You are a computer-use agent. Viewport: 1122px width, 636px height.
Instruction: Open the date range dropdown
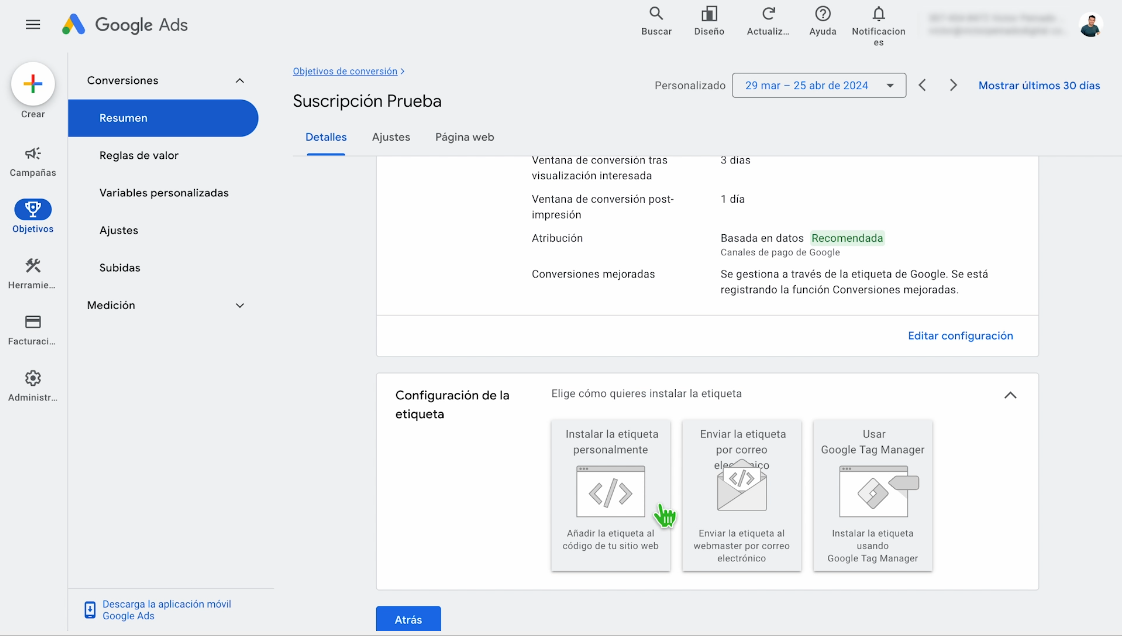(x=819, y=85)
